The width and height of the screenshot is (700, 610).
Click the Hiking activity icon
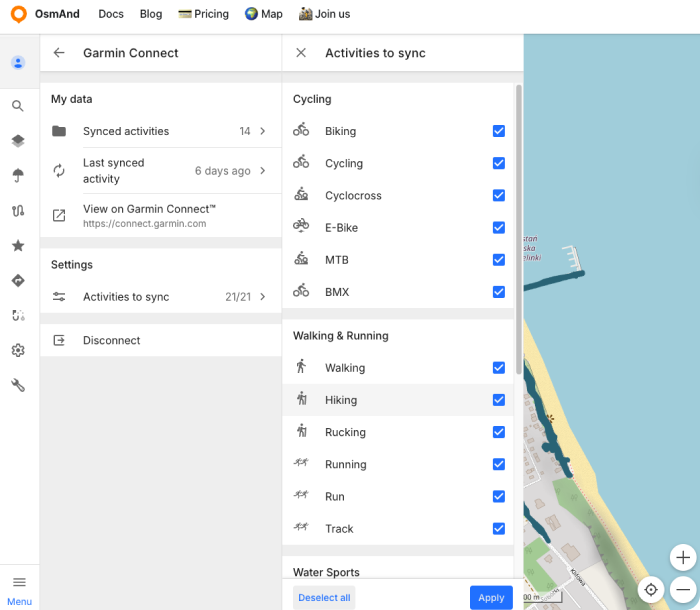(x=302, y=399)
